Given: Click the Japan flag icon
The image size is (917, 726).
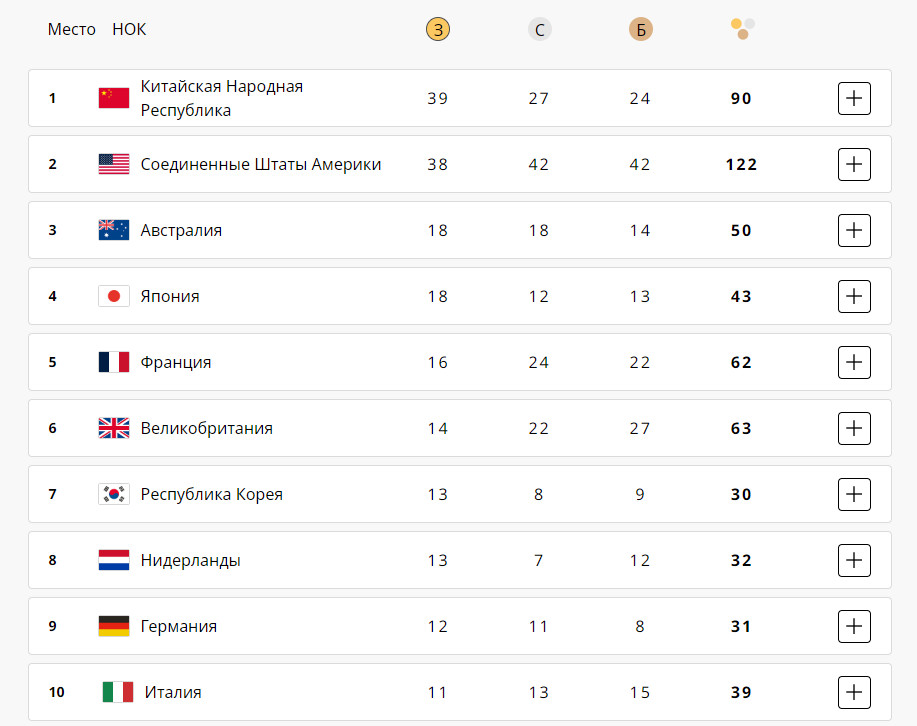Looking at the screenshot, I should point(114,296).
